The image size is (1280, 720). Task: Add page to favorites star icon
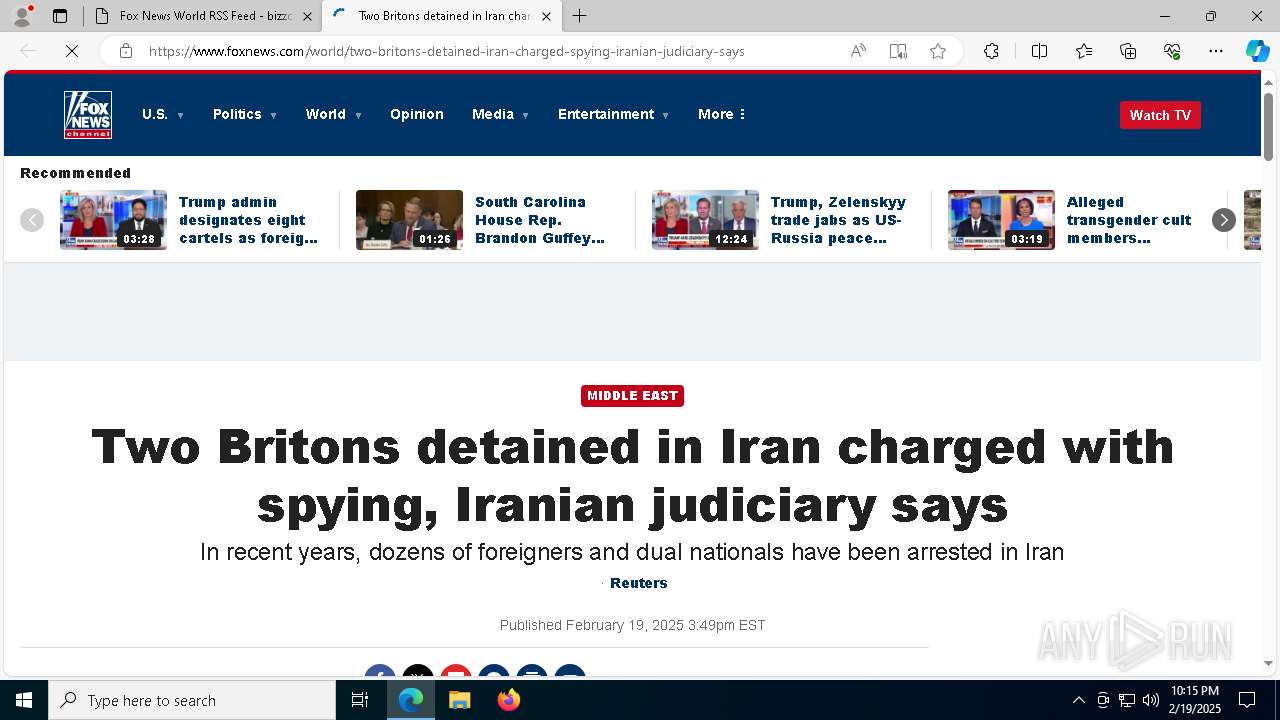point(938,51)
